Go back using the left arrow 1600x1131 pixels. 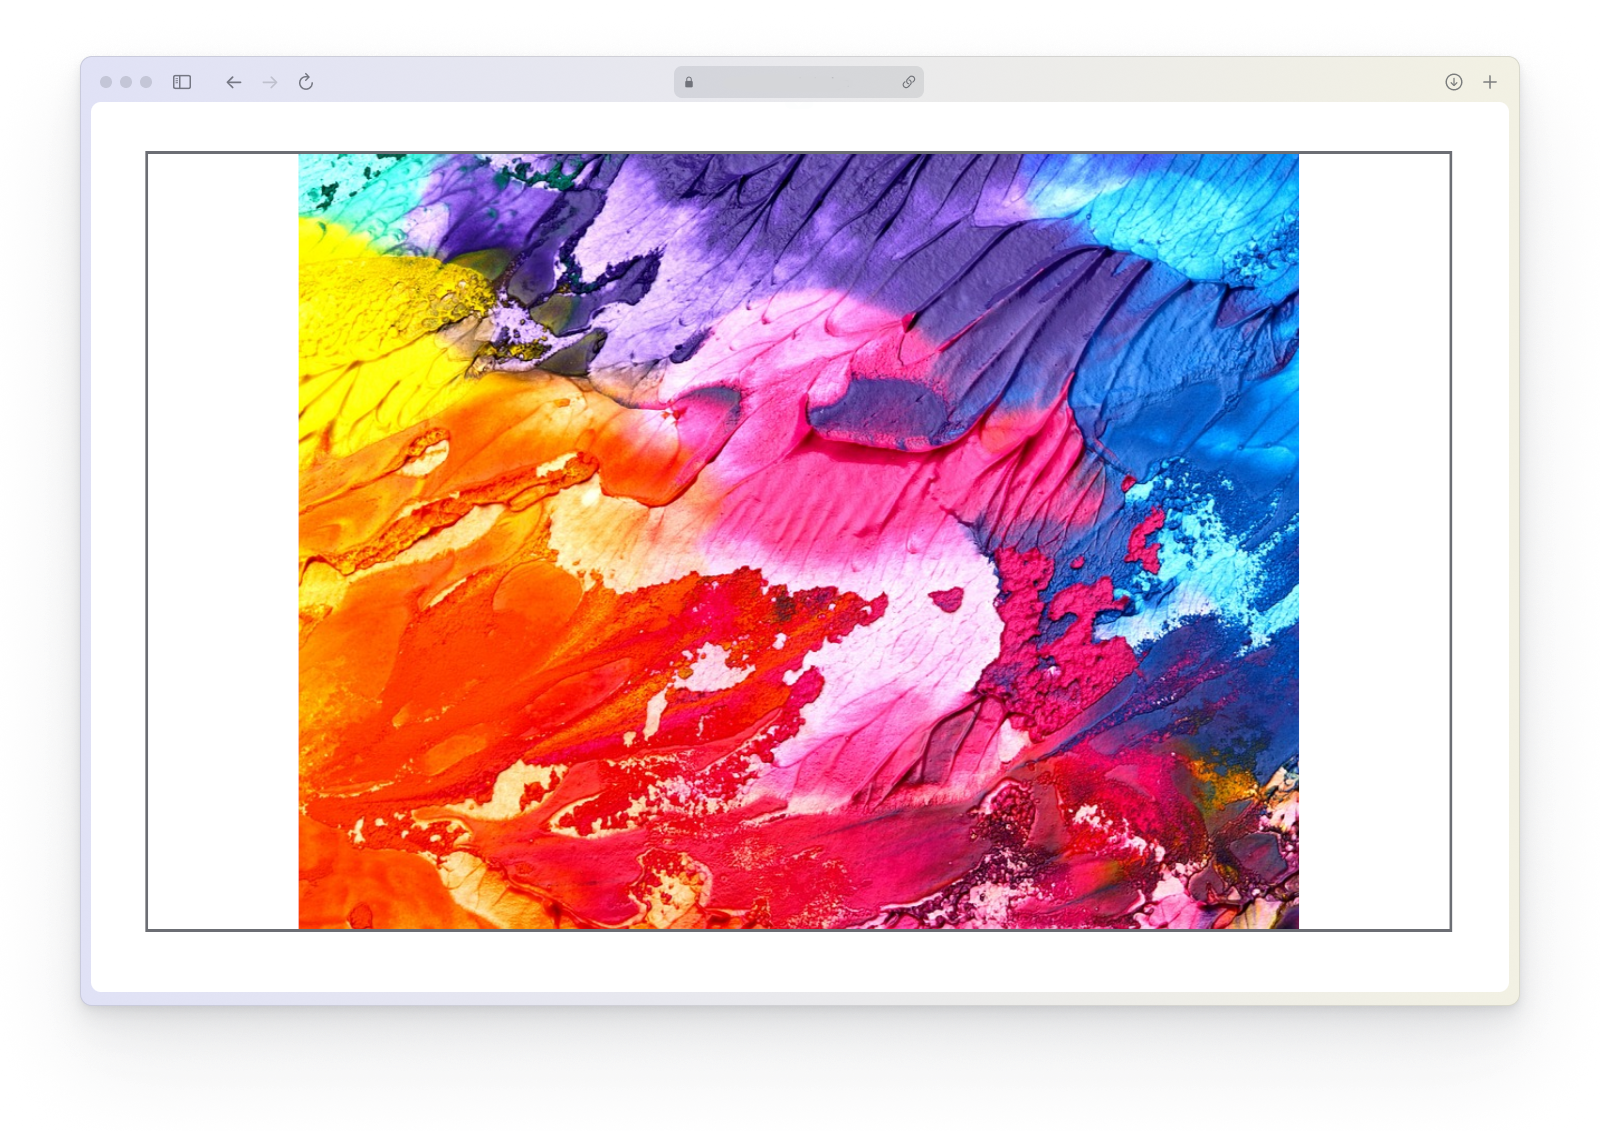tap(234, 82)
